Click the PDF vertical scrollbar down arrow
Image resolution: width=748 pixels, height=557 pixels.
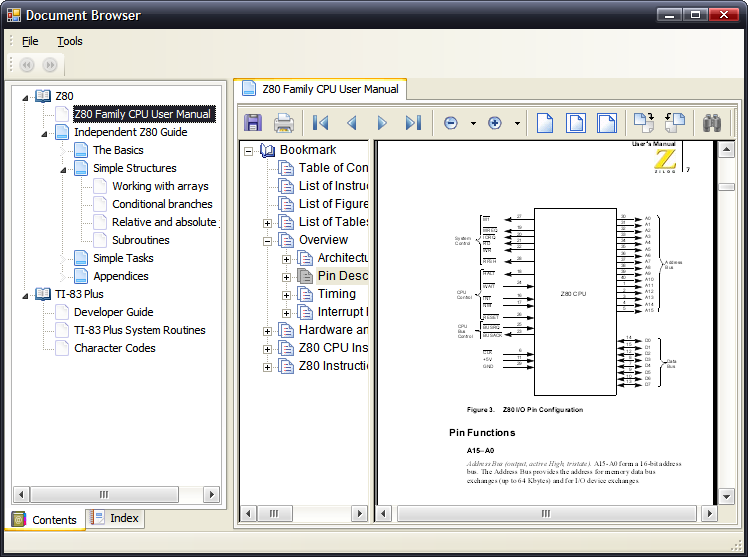click(x=727, y=496)
